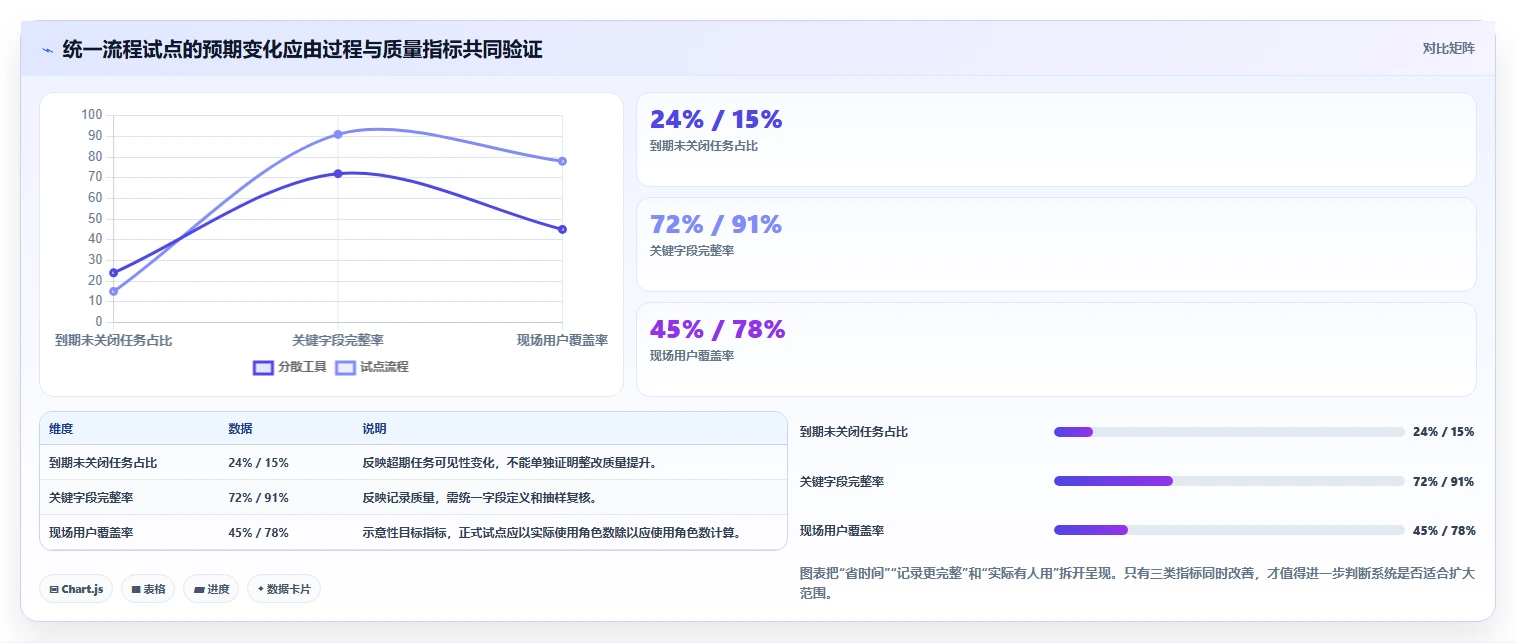Viewport: 1516px width, 643px height.
Task: Click the 数据卡片 tag chip
Action: point(284,589)
